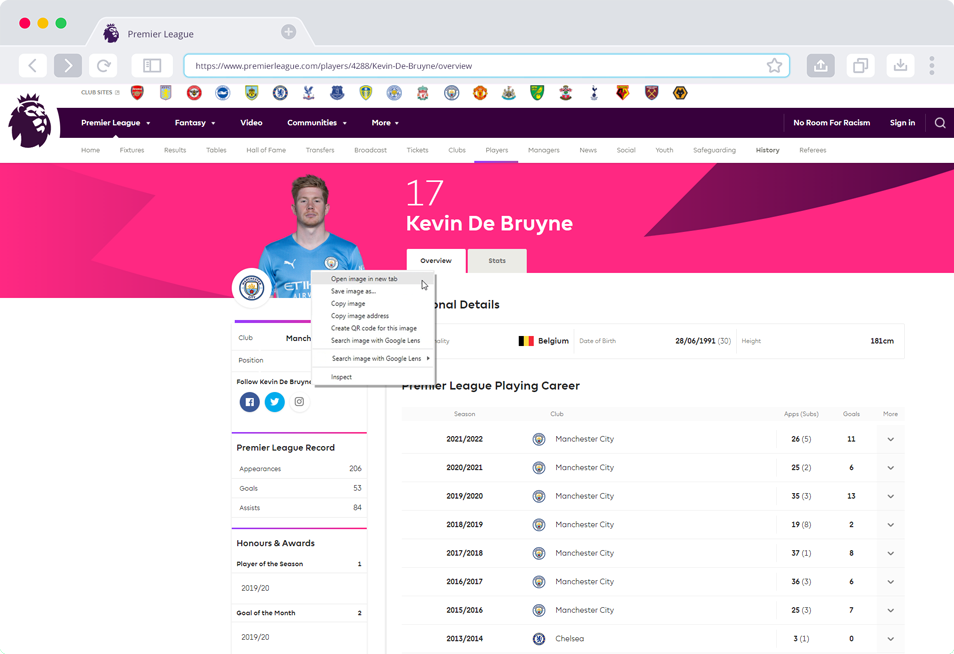Open the Fantasy dropdown menu

(194, 123)
